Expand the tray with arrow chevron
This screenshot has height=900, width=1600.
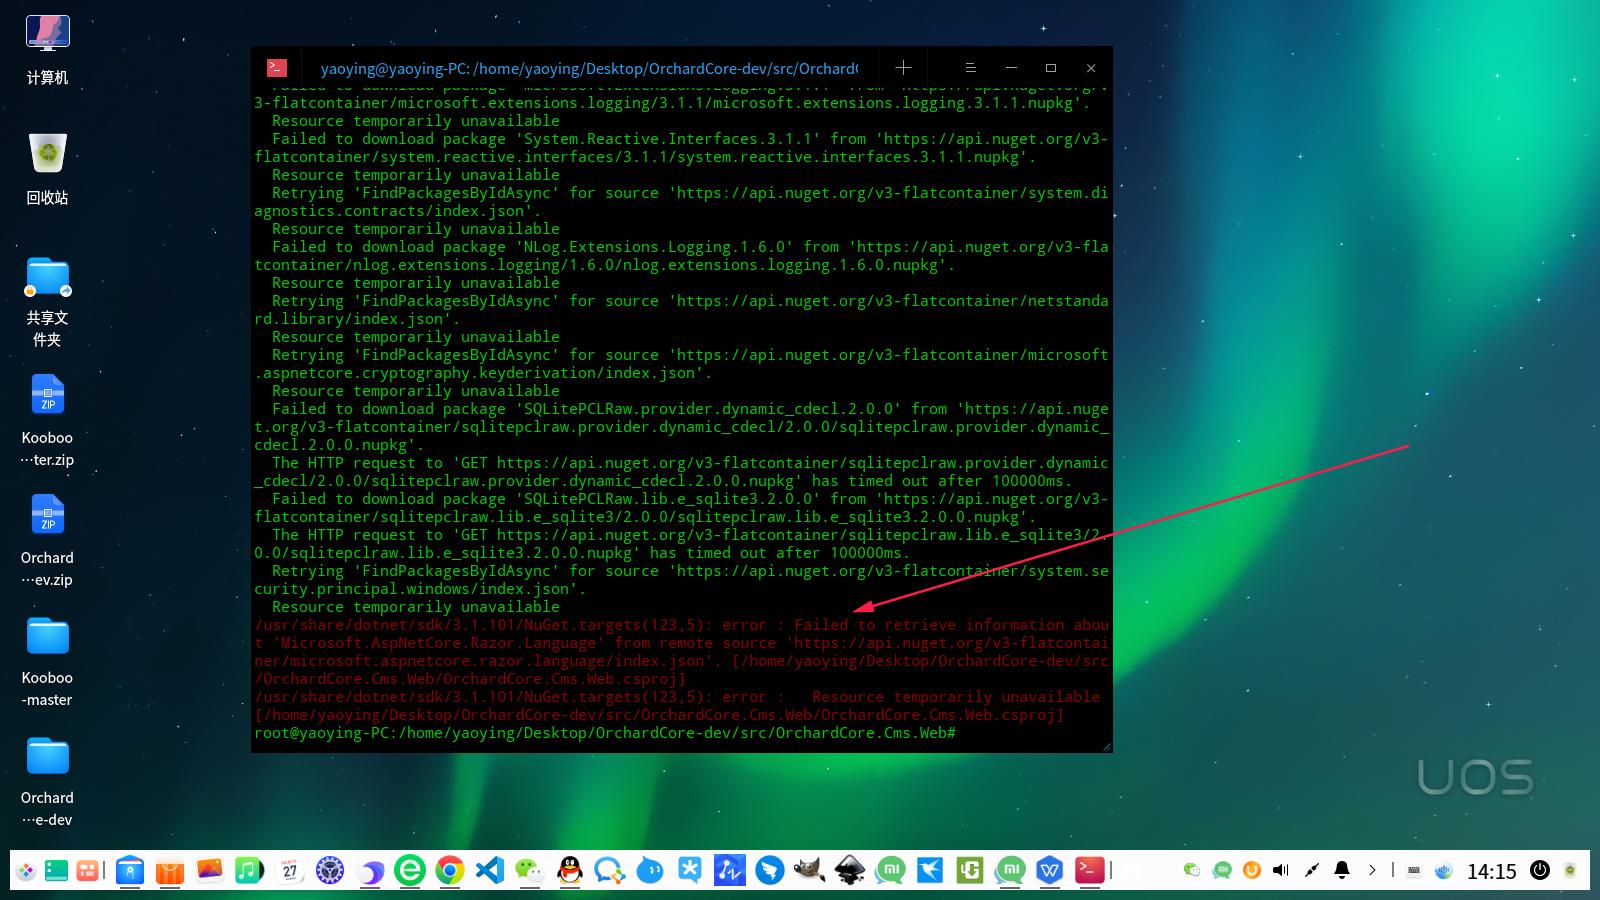point(1372,870)
